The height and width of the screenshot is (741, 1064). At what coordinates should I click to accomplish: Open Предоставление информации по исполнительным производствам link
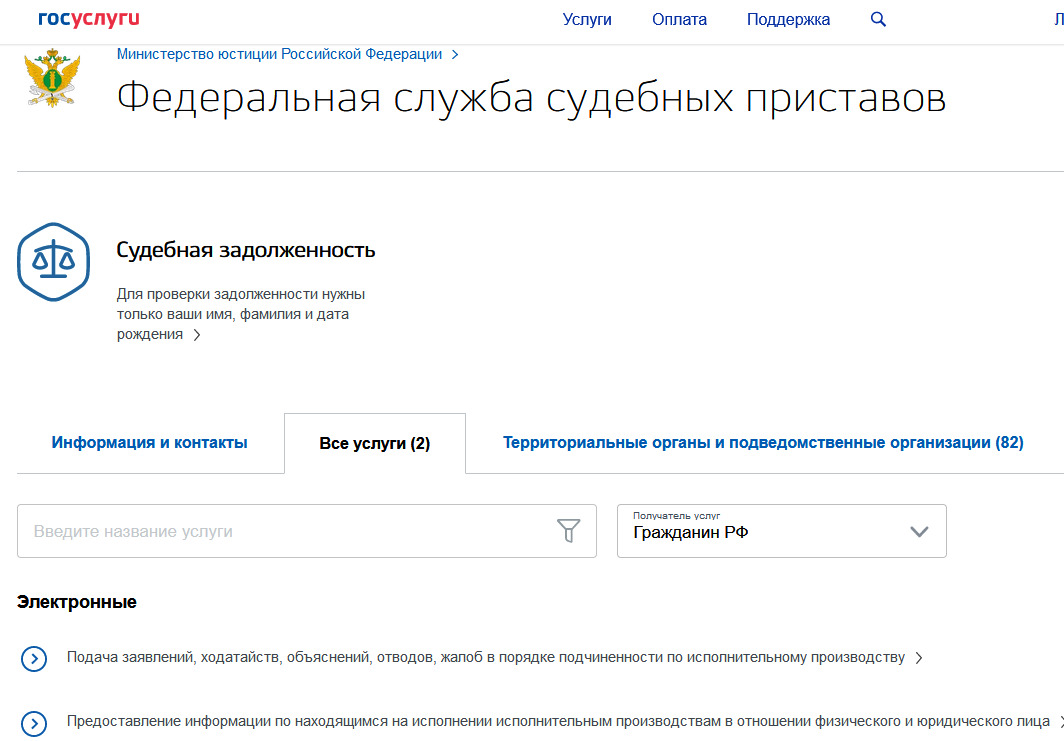pos(558,721)
